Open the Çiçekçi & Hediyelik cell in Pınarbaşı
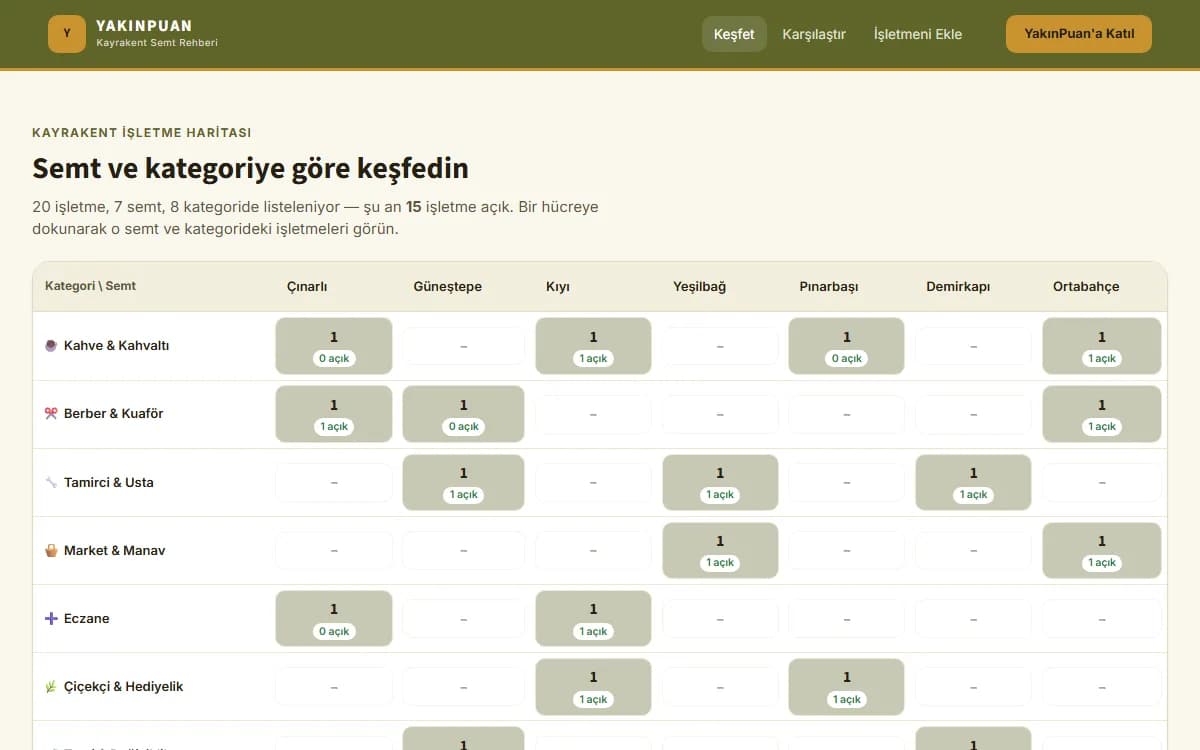 click(x=847, y=686)
